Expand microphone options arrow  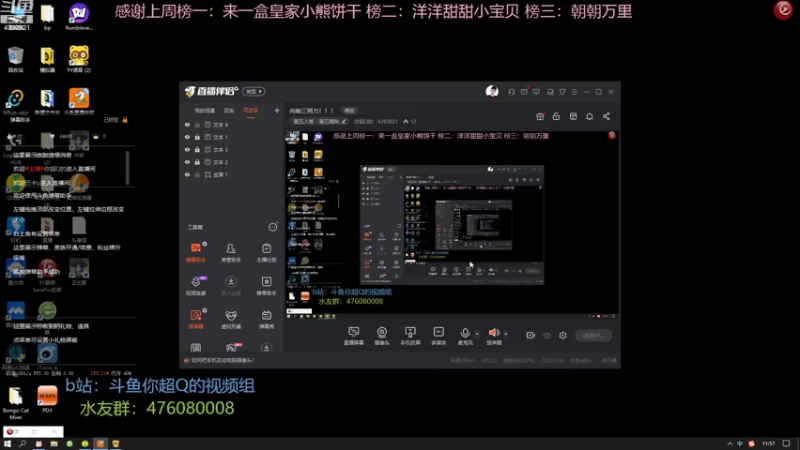pyautogui.click(x=477, y=334)
